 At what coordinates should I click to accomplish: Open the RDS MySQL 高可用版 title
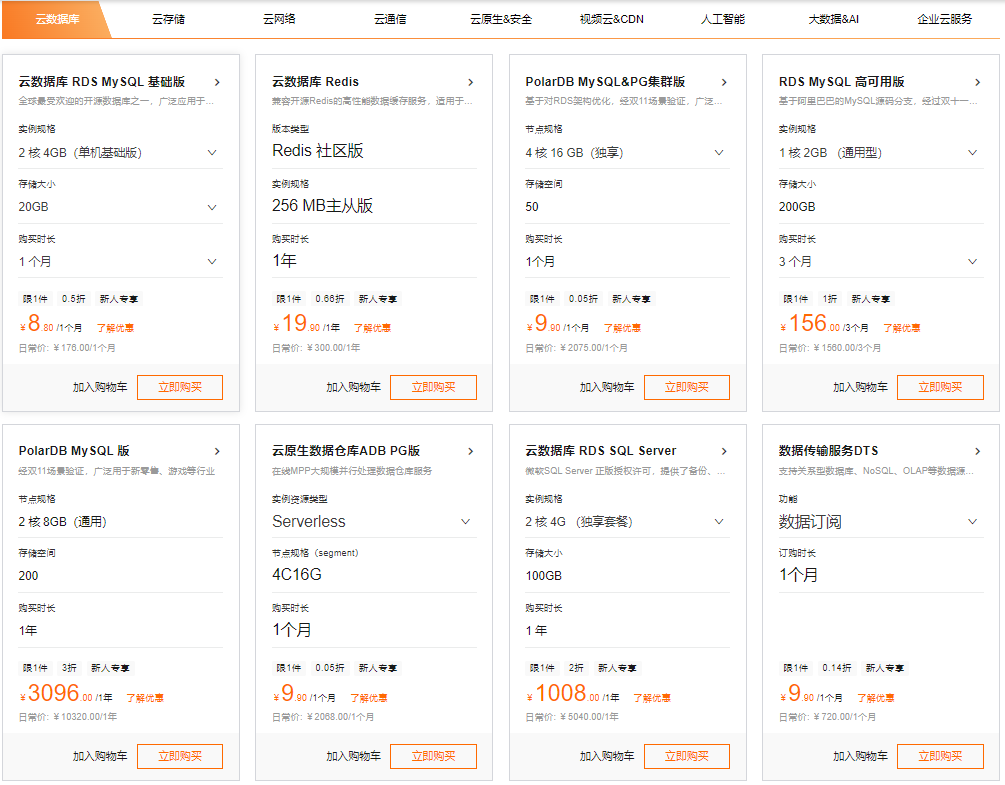(842, 82)
